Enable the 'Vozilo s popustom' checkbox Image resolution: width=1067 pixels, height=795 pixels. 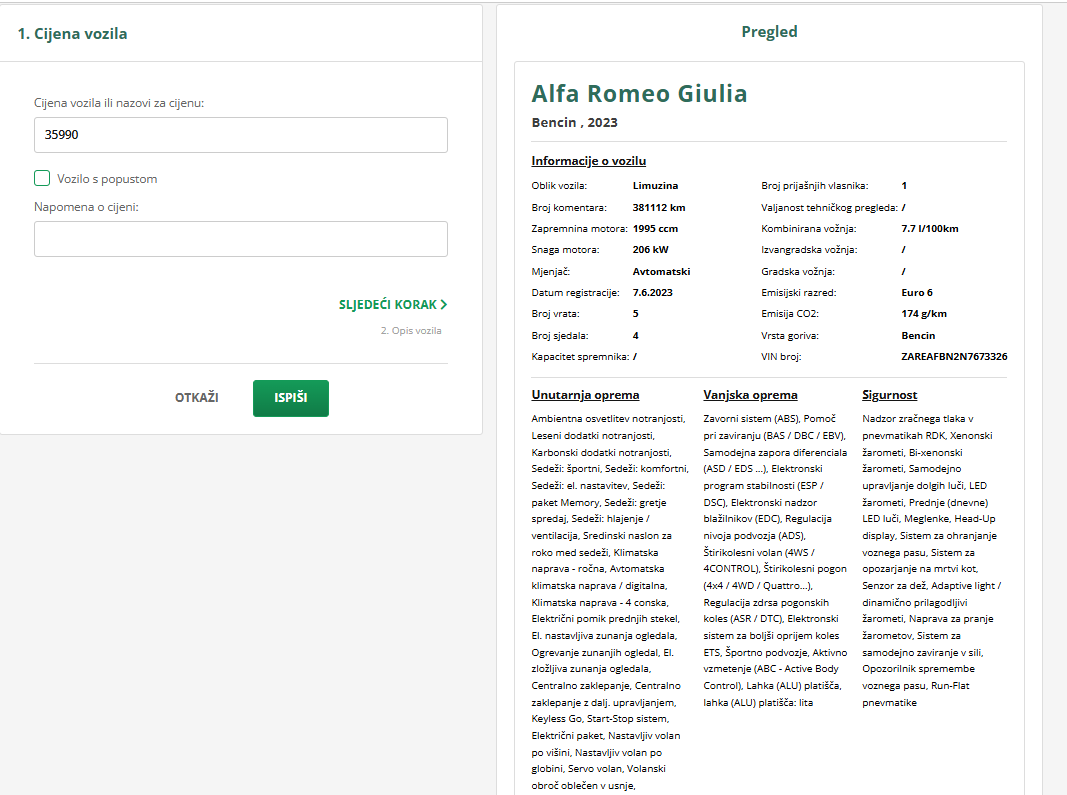(42, 178)
